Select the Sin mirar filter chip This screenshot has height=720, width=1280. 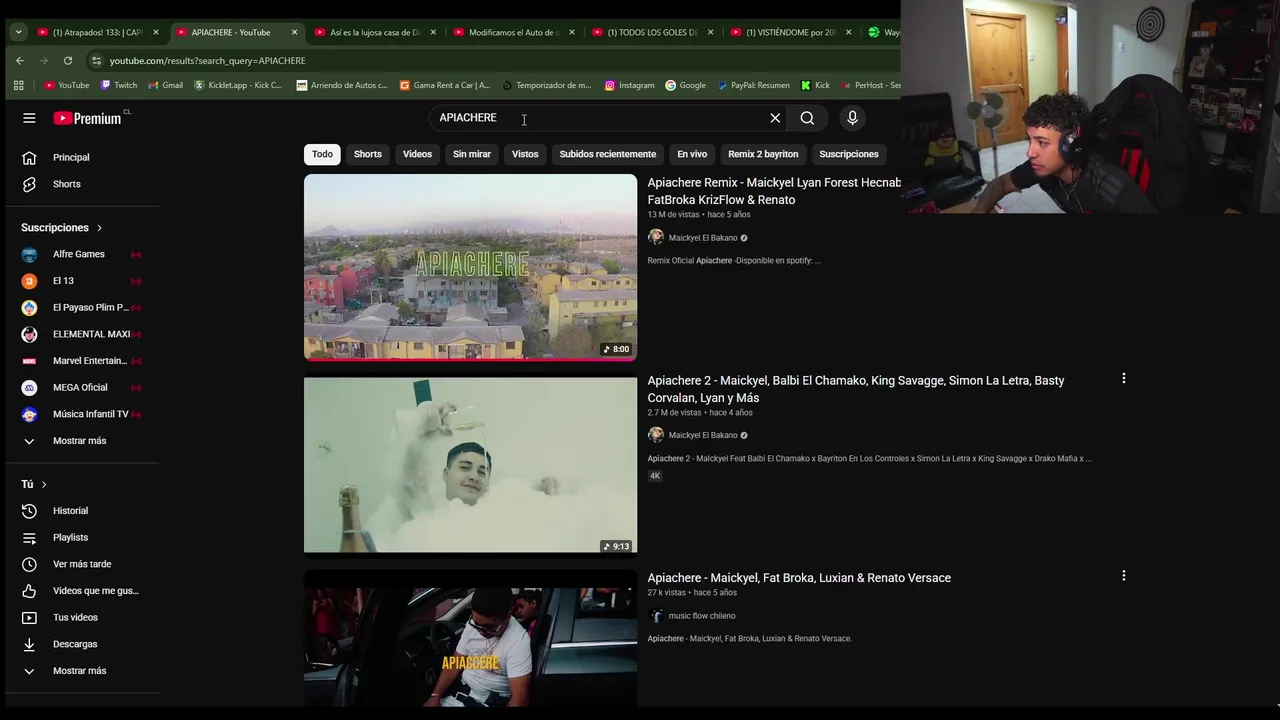[472, 154]
